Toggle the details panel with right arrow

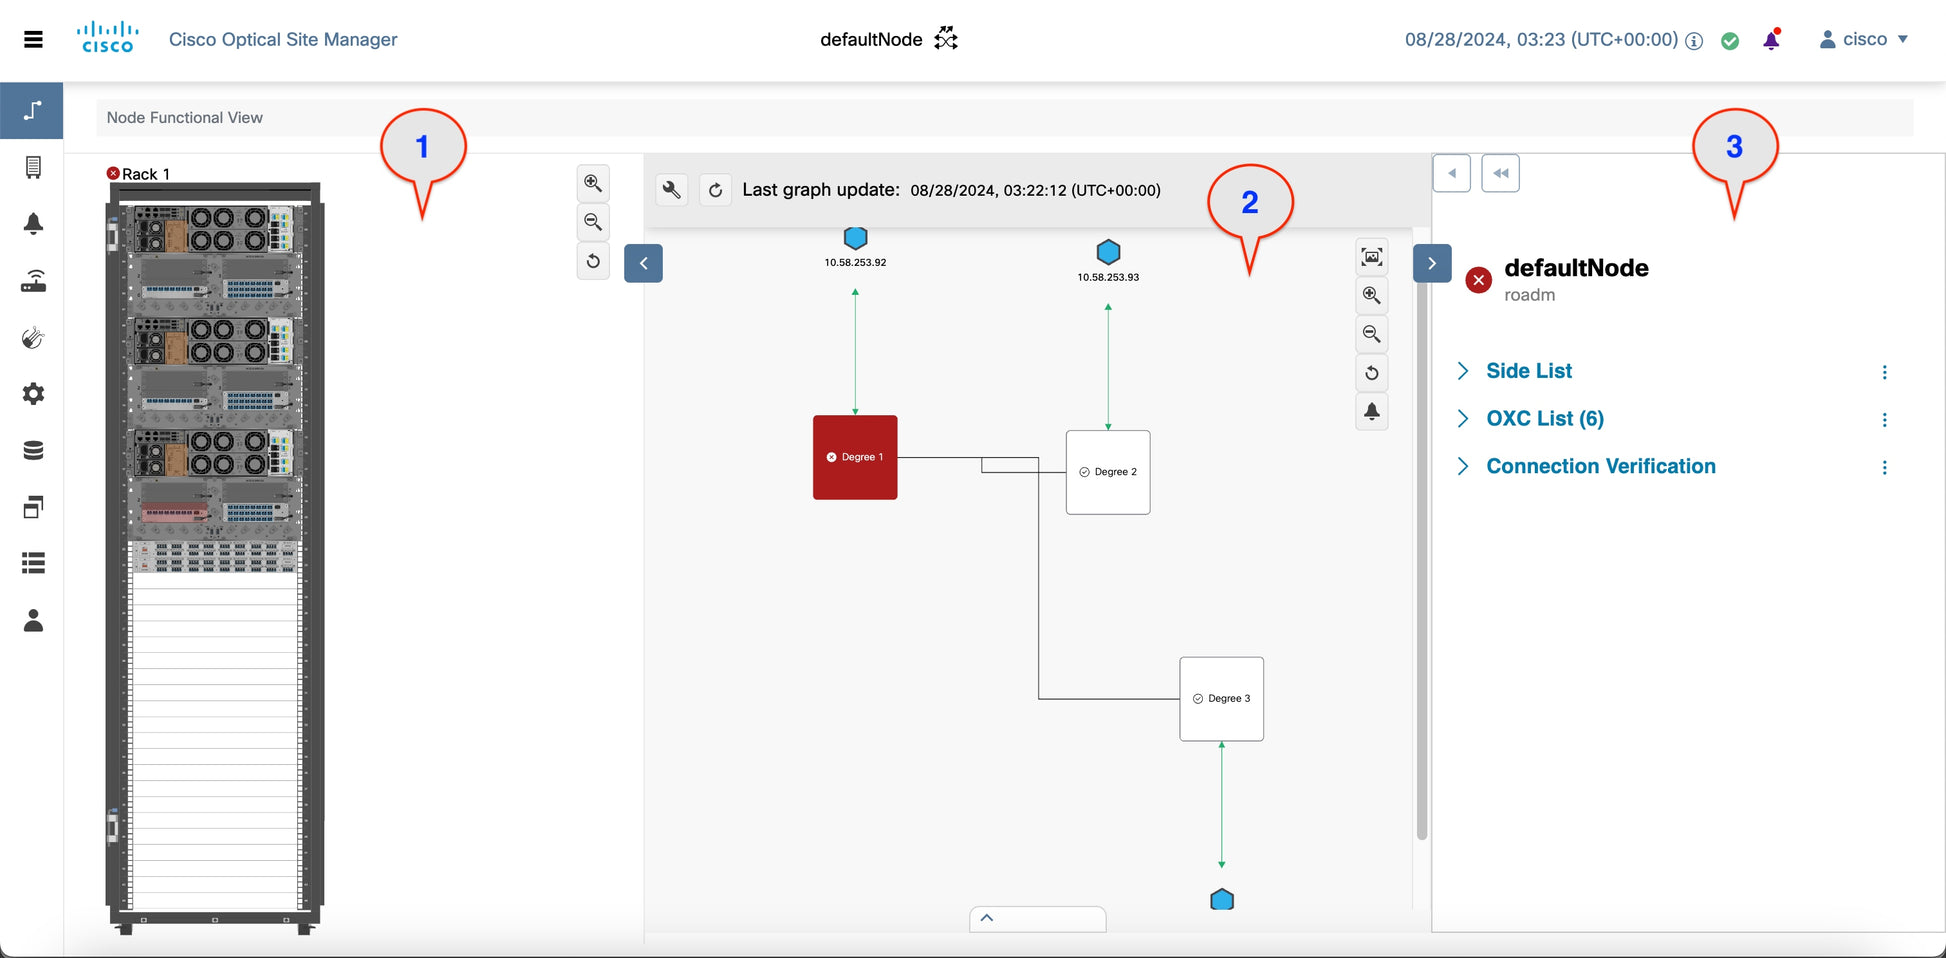click(x=1432, y=263)
